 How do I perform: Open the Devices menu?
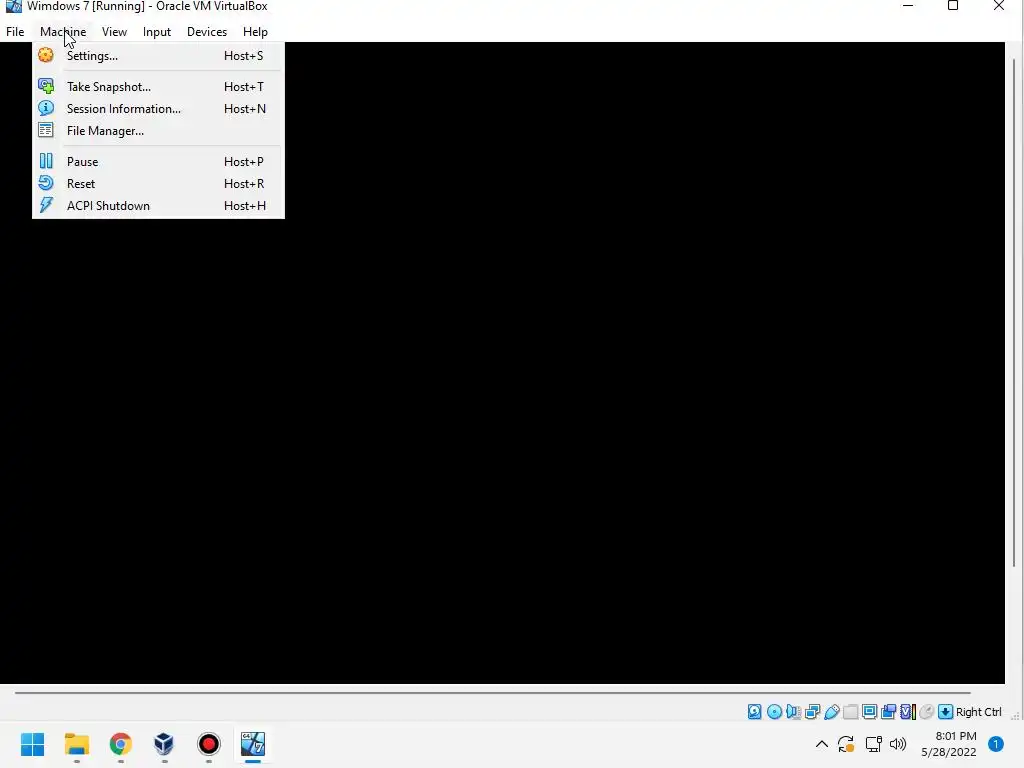207,31
